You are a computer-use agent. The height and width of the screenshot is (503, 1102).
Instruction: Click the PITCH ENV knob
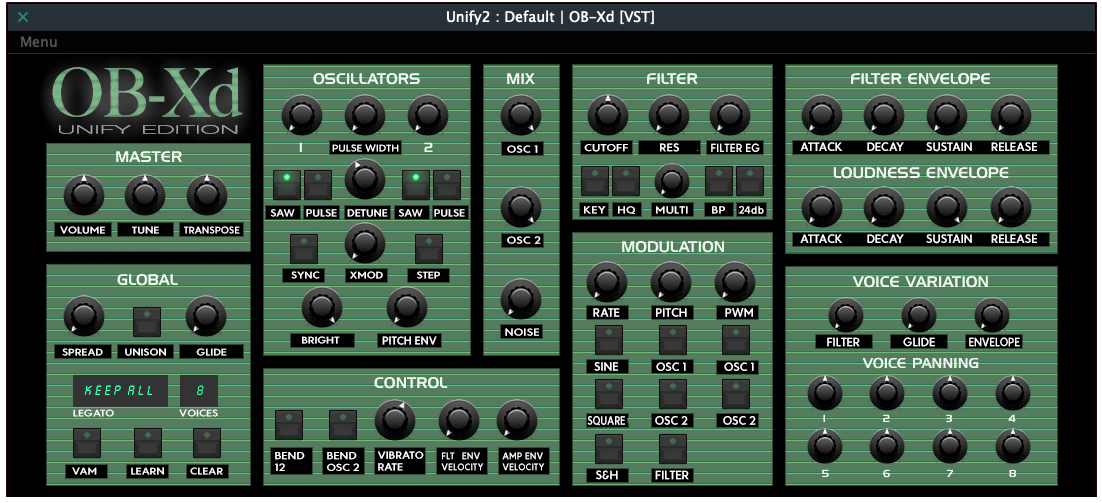[407, 308]
